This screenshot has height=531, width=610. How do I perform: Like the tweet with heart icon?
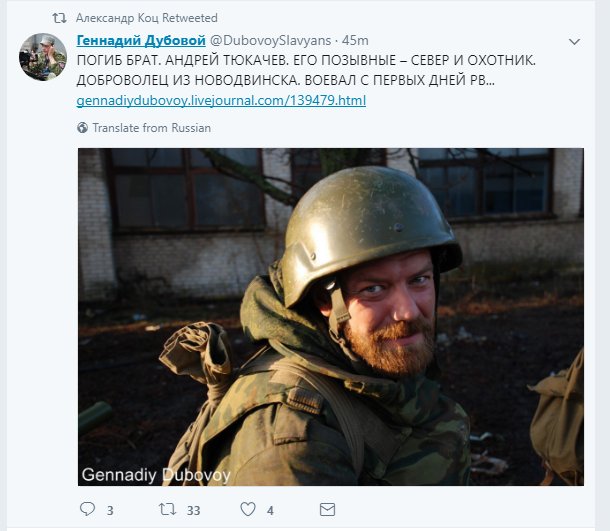[x=246, y=510]
